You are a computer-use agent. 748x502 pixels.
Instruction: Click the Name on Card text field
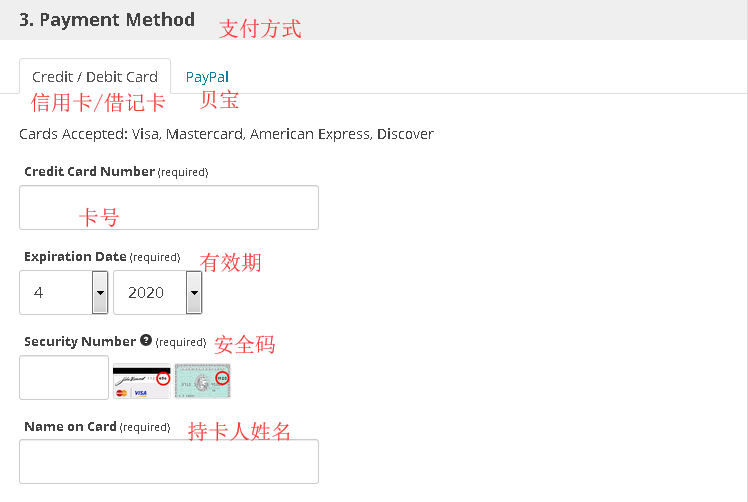point(169,461)
